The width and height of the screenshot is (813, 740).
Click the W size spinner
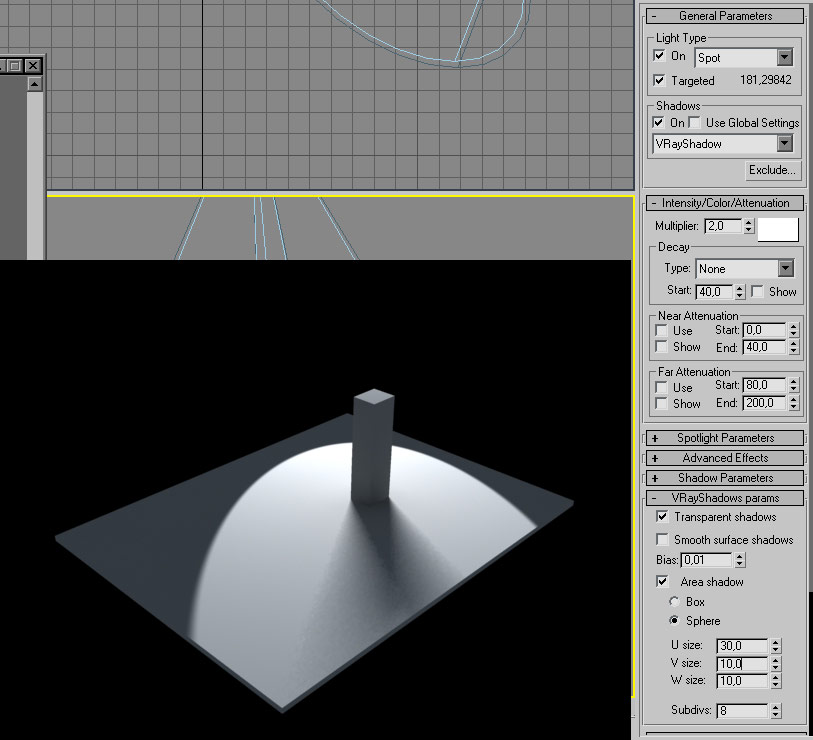[775, 680]
